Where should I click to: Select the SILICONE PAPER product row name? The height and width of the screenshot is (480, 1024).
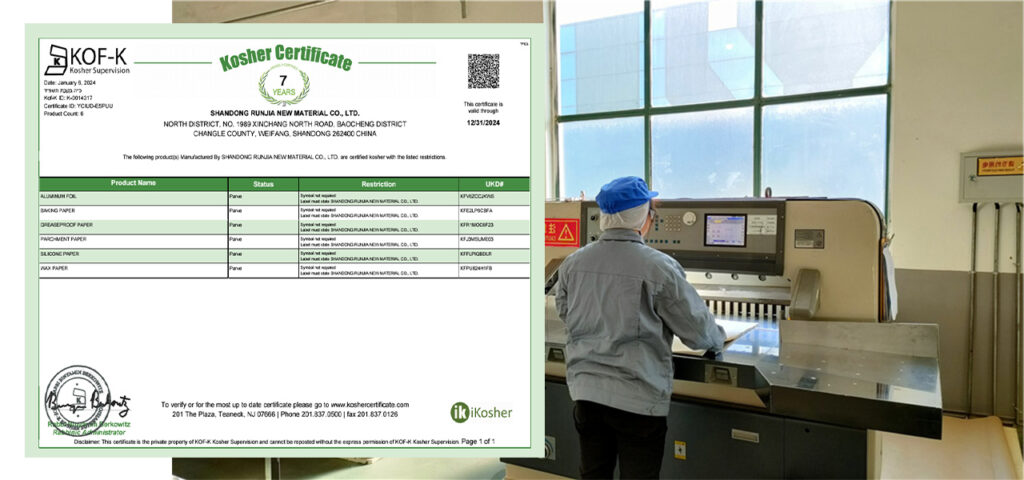coord(59,253)
